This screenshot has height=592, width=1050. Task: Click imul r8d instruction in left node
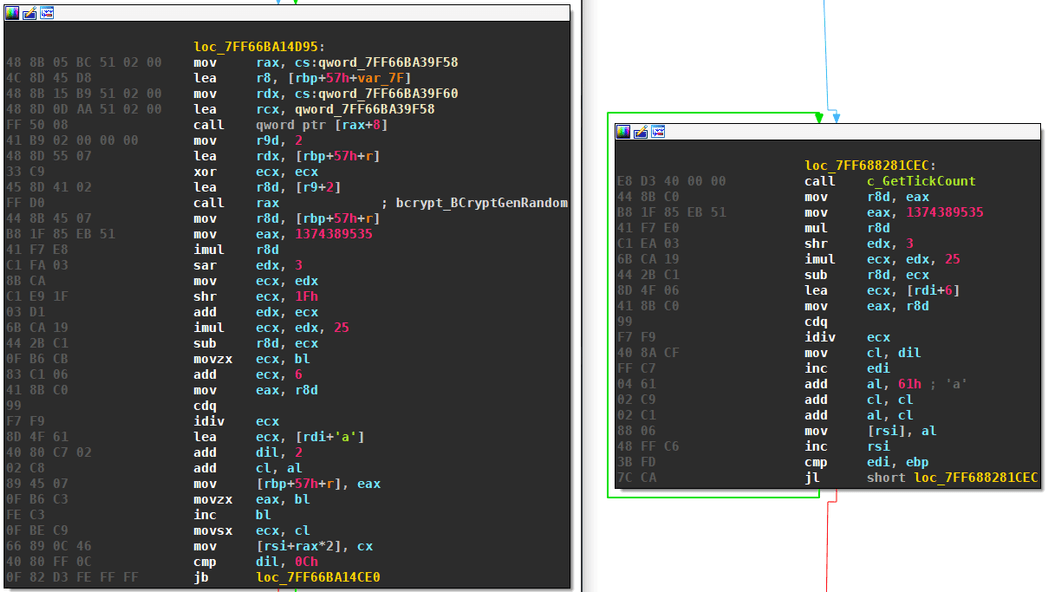(236, 250)
